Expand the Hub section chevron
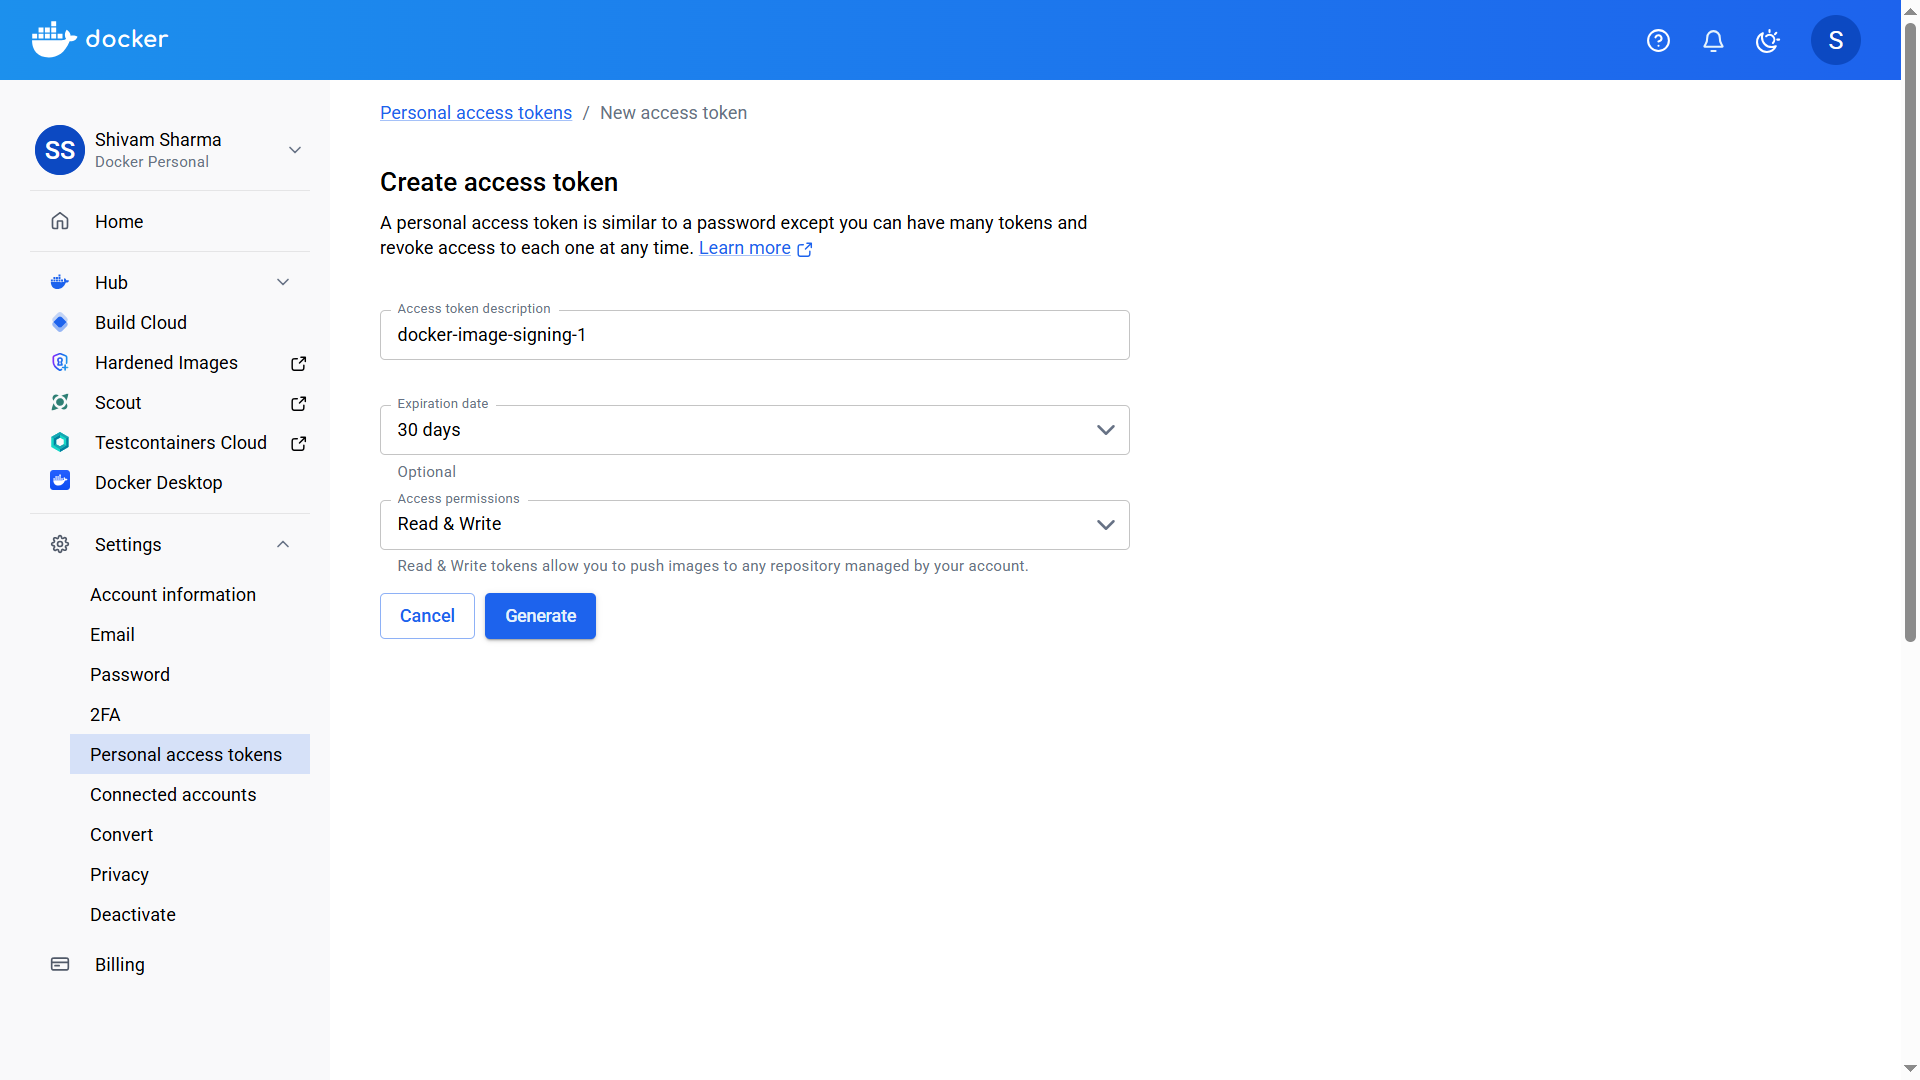The height and width of the screenshot is (1080, 1920). (283, 282)
